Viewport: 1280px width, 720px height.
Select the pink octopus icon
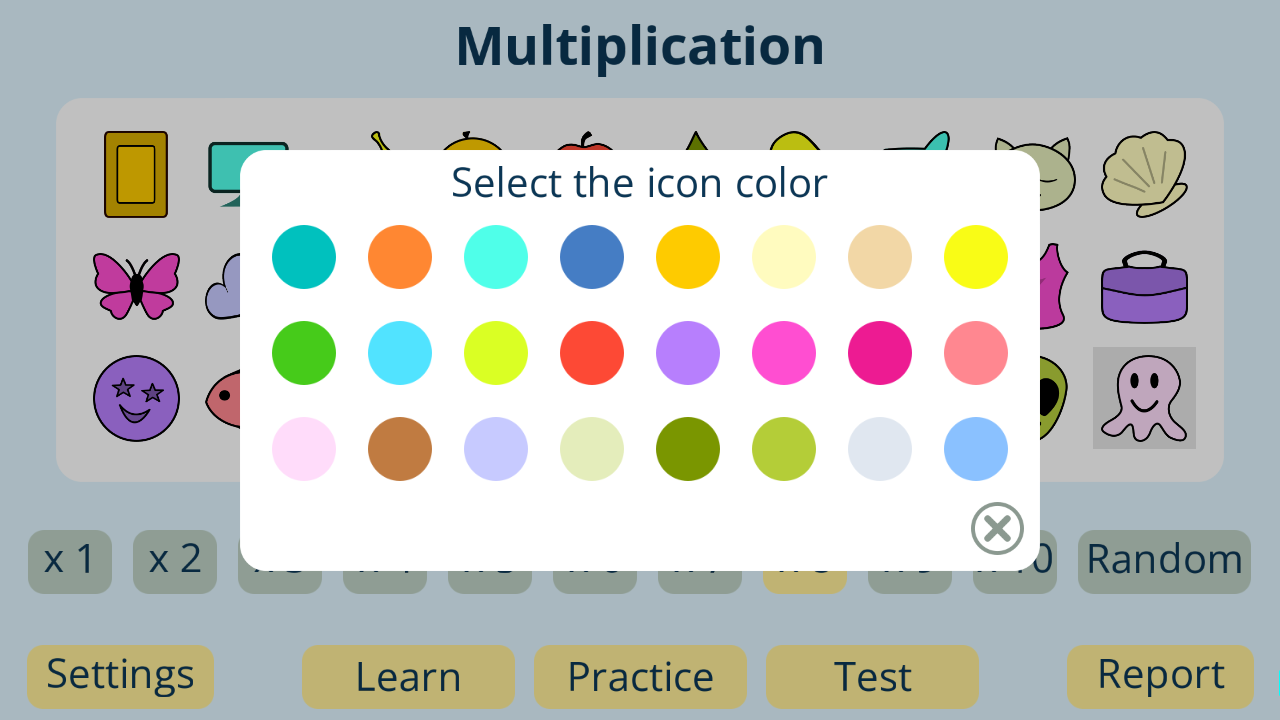[1144, 398]
